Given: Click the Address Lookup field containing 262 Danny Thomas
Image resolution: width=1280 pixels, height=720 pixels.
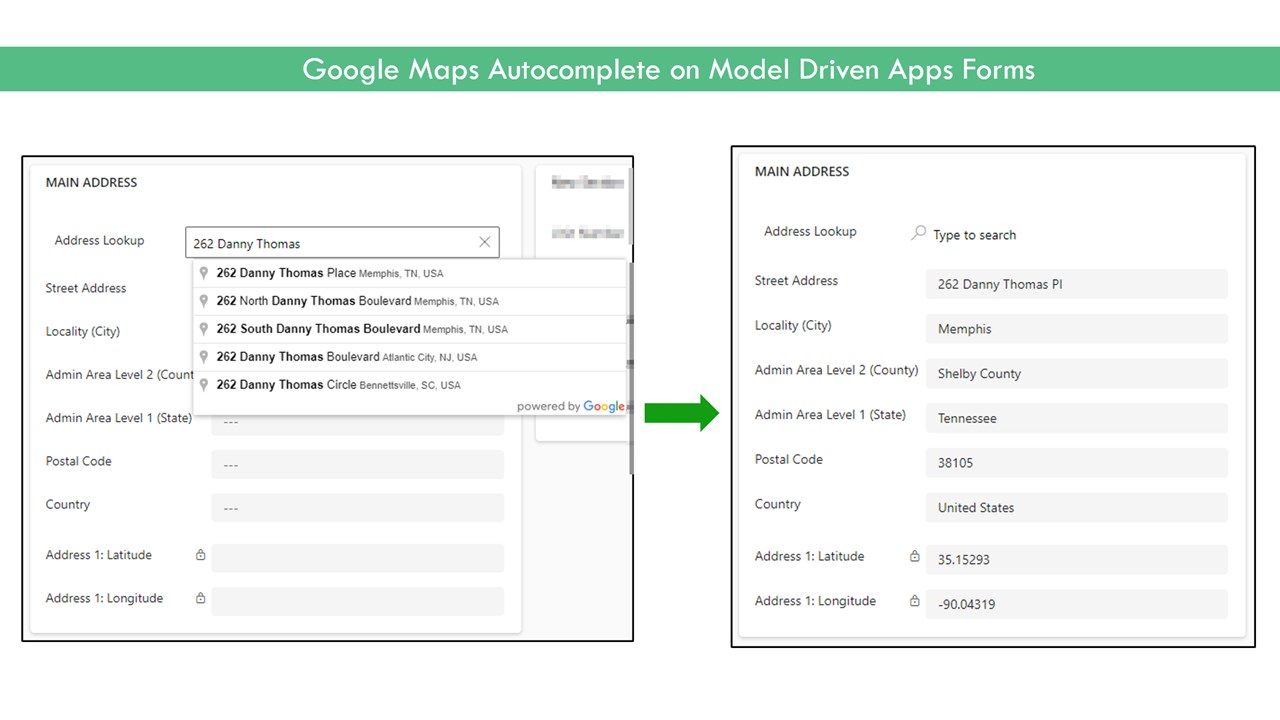Looking at the screenshot, I should (x=342, y=242).
